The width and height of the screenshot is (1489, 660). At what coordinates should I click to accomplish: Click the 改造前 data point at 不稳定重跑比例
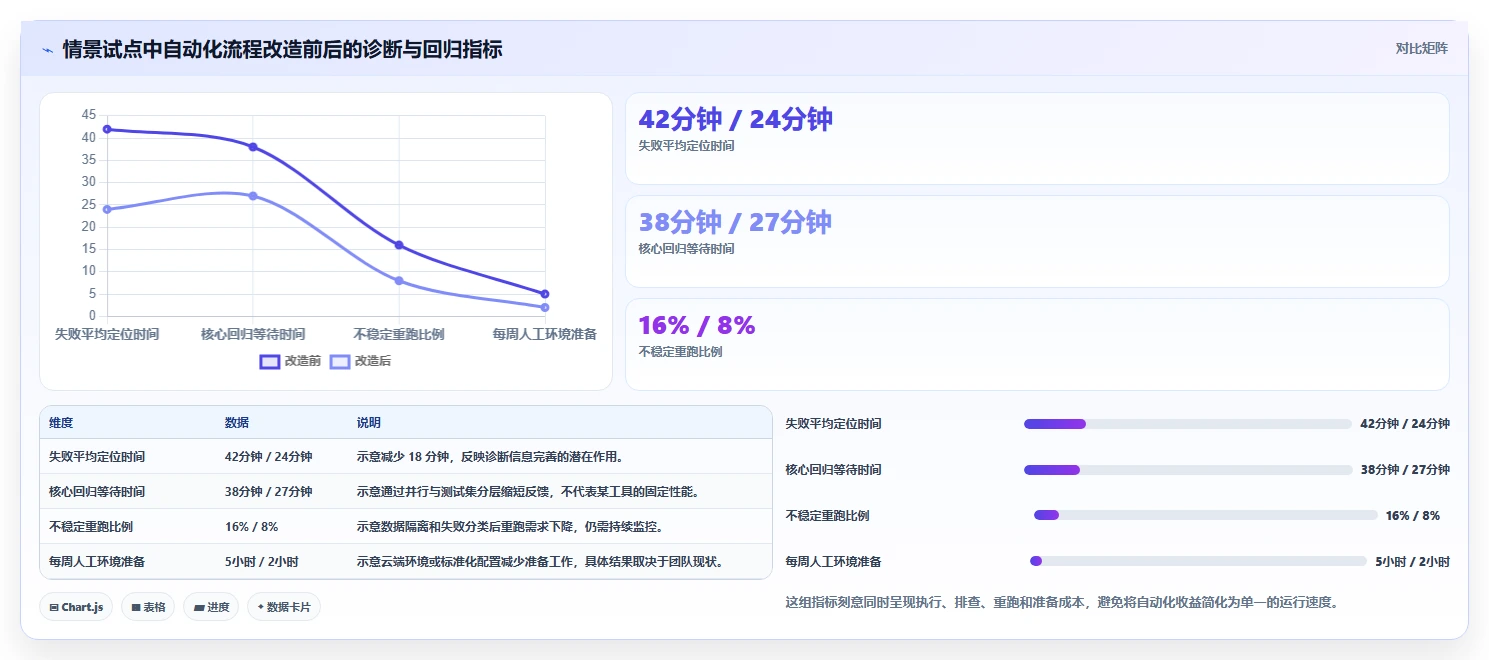[399, 245]
